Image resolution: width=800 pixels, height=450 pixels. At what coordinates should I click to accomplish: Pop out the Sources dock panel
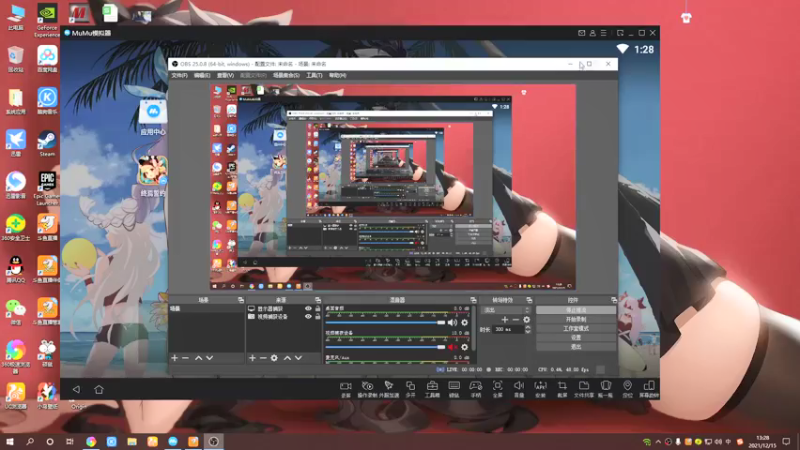(x=318, y=300)
